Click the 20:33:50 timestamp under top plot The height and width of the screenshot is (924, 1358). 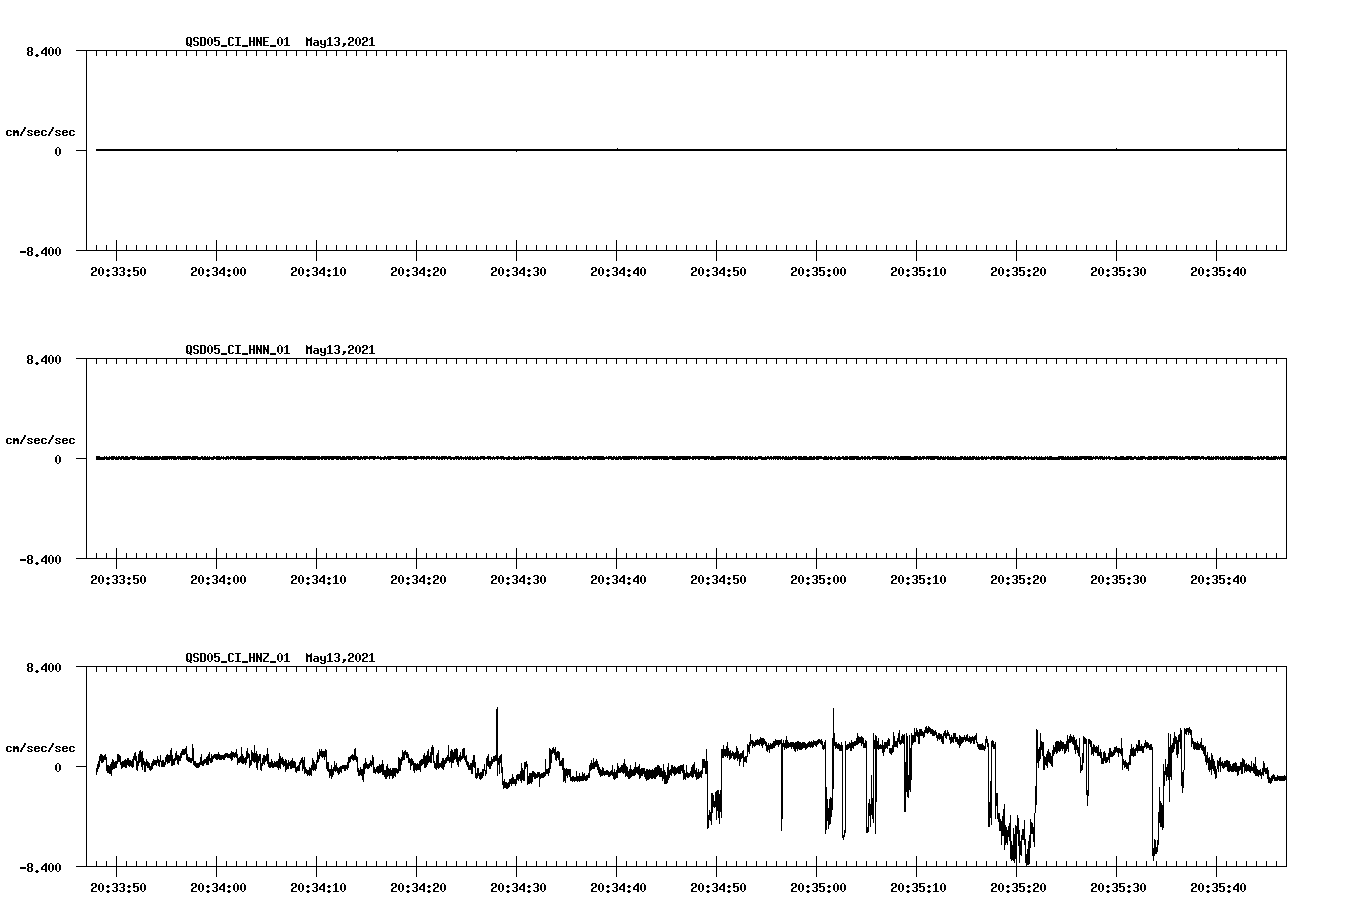(x=119, y=269)
